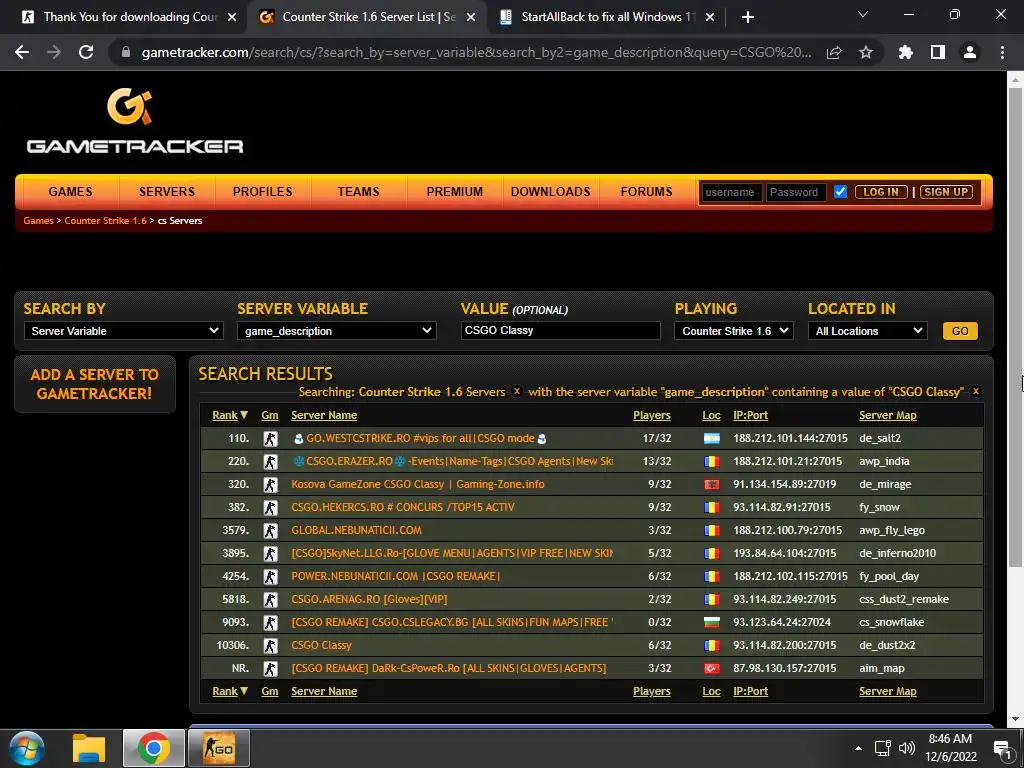
Task: Open Playing Counter Strike 1.6 dropdown
Action: click(734, 331)
